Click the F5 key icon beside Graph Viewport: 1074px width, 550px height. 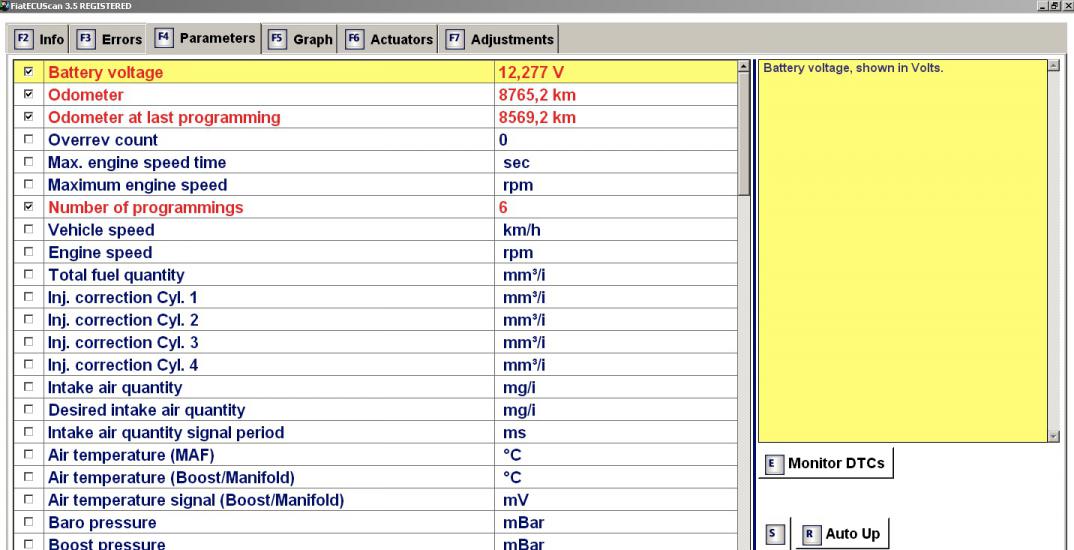(279, 39)
